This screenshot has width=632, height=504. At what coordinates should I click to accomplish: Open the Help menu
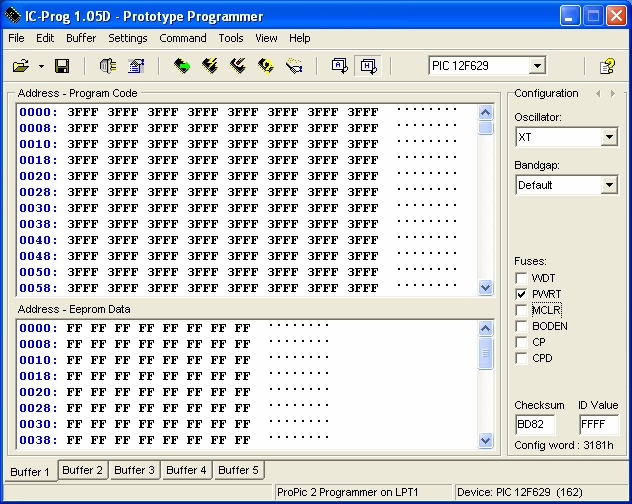point(299,38)
